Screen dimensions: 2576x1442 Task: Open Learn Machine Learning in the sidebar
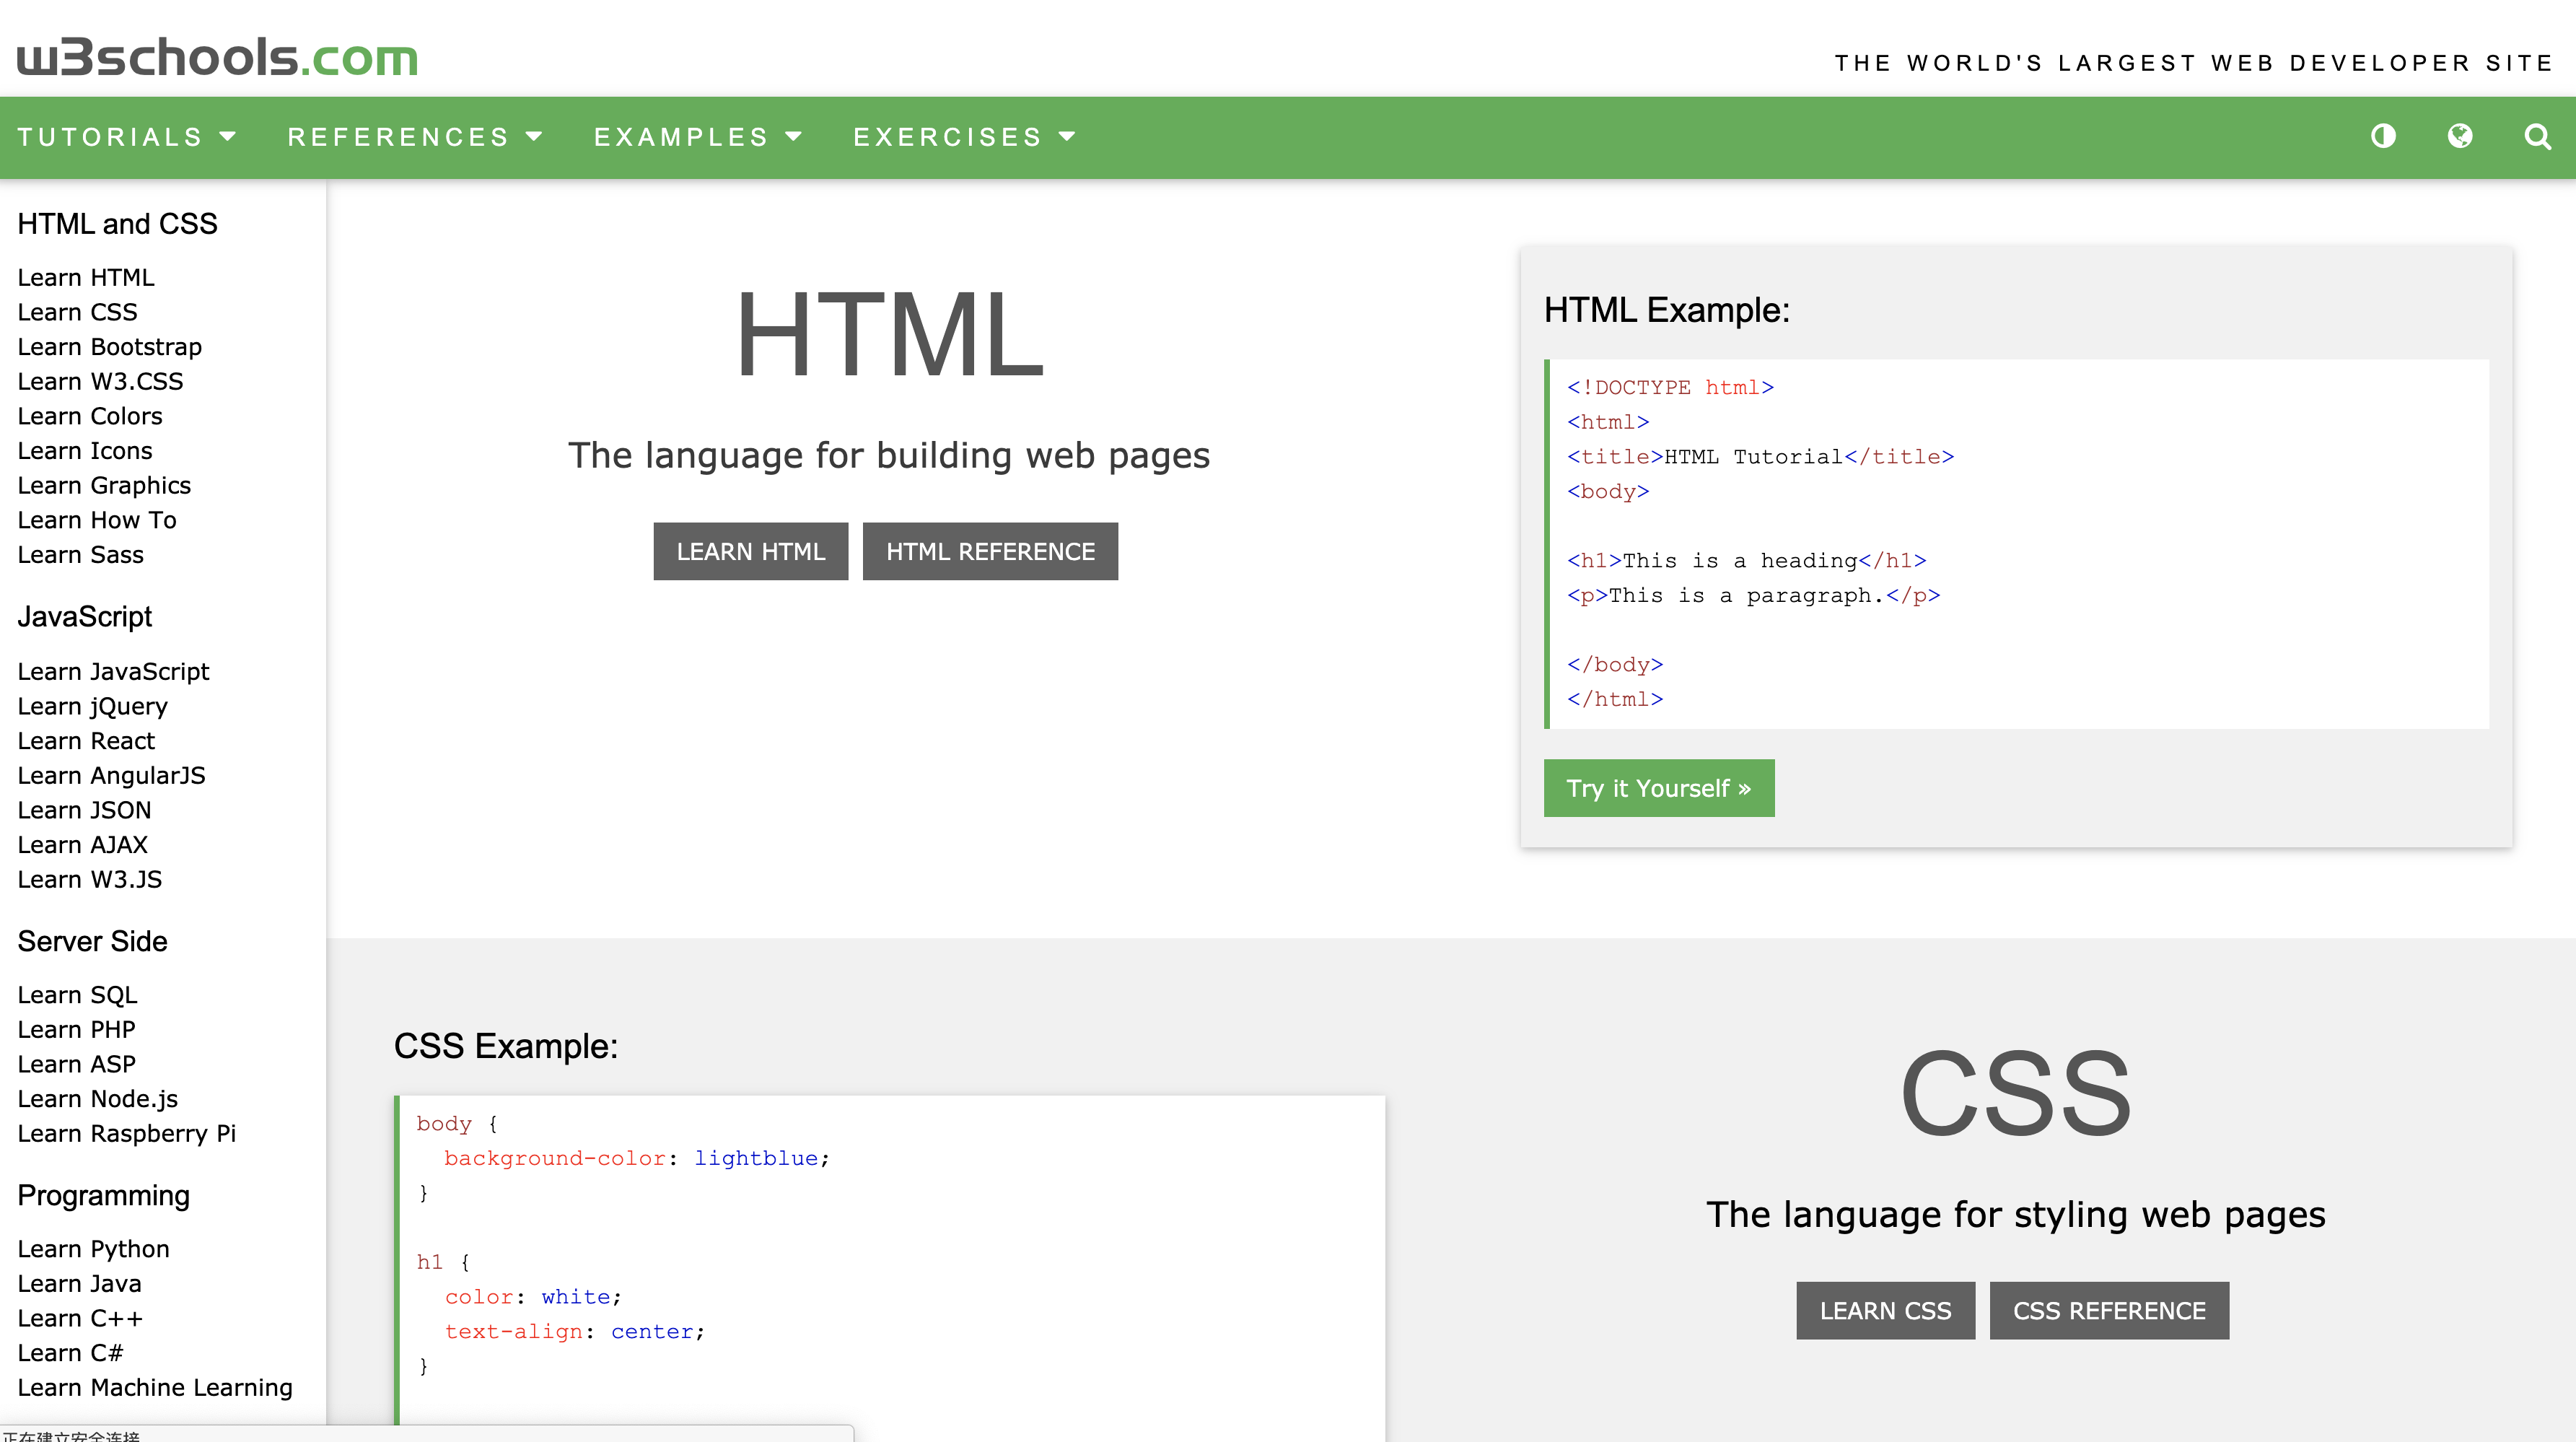(155, 1387)
